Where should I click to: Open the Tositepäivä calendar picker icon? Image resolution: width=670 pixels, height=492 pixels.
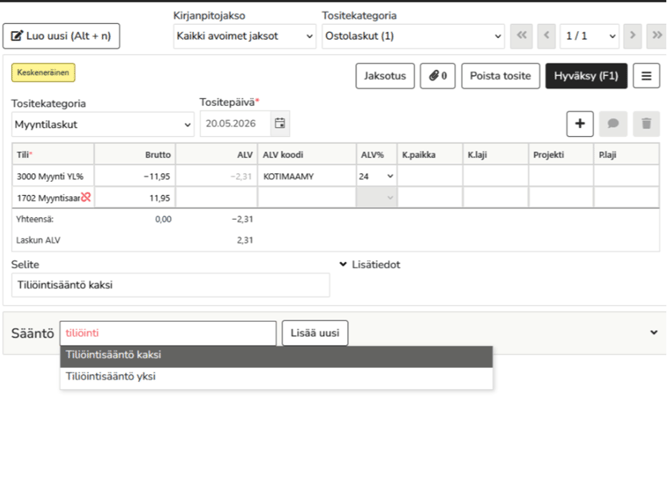(280, 124)
